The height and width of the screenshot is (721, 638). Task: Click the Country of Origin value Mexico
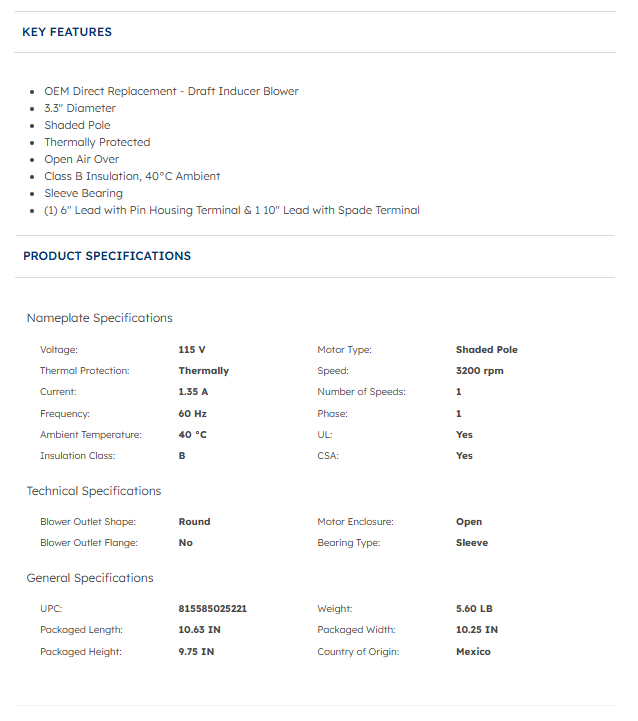tap(473, 651)
